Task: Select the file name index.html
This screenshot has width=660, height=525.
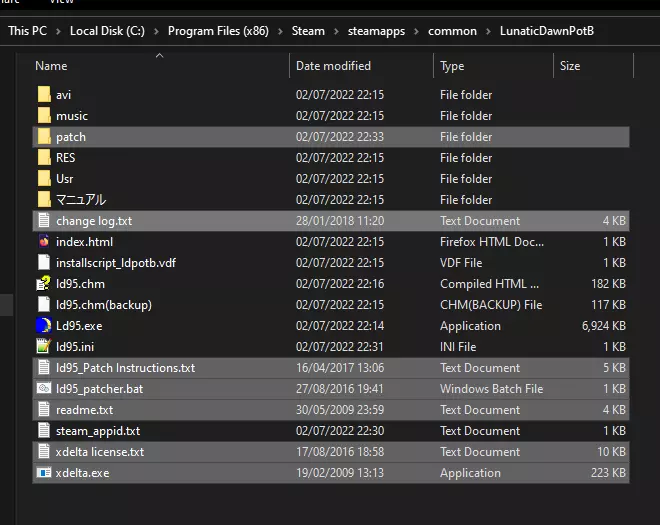Action: [84, 242]
